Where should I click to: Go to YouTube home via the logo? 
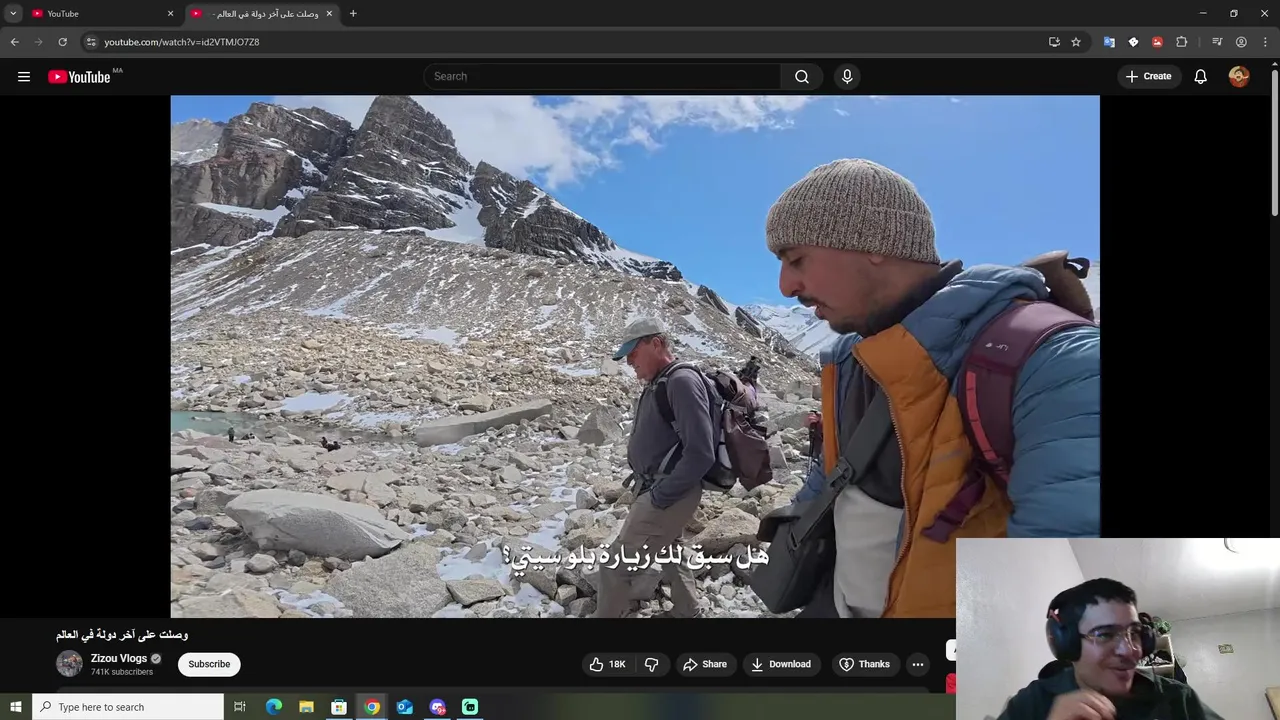coord(79,77)
